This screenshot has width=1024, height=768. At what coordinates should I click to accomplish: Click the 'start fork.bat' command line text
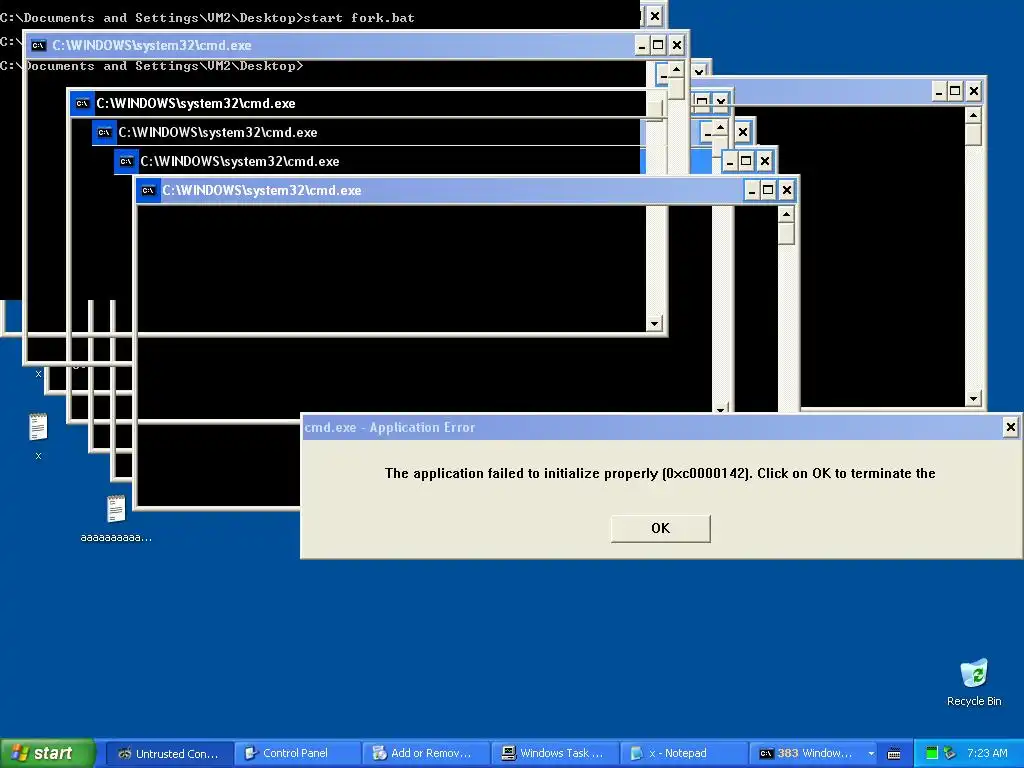pos(359,18)
